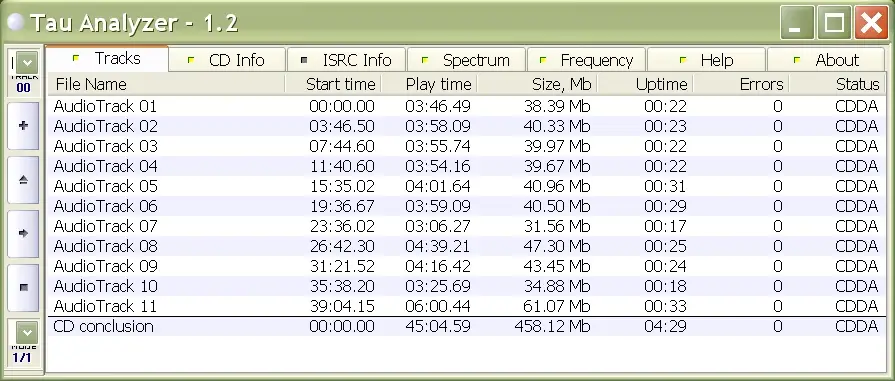
Task: Maximize the Tau Analyzer window
Action: 834,23
